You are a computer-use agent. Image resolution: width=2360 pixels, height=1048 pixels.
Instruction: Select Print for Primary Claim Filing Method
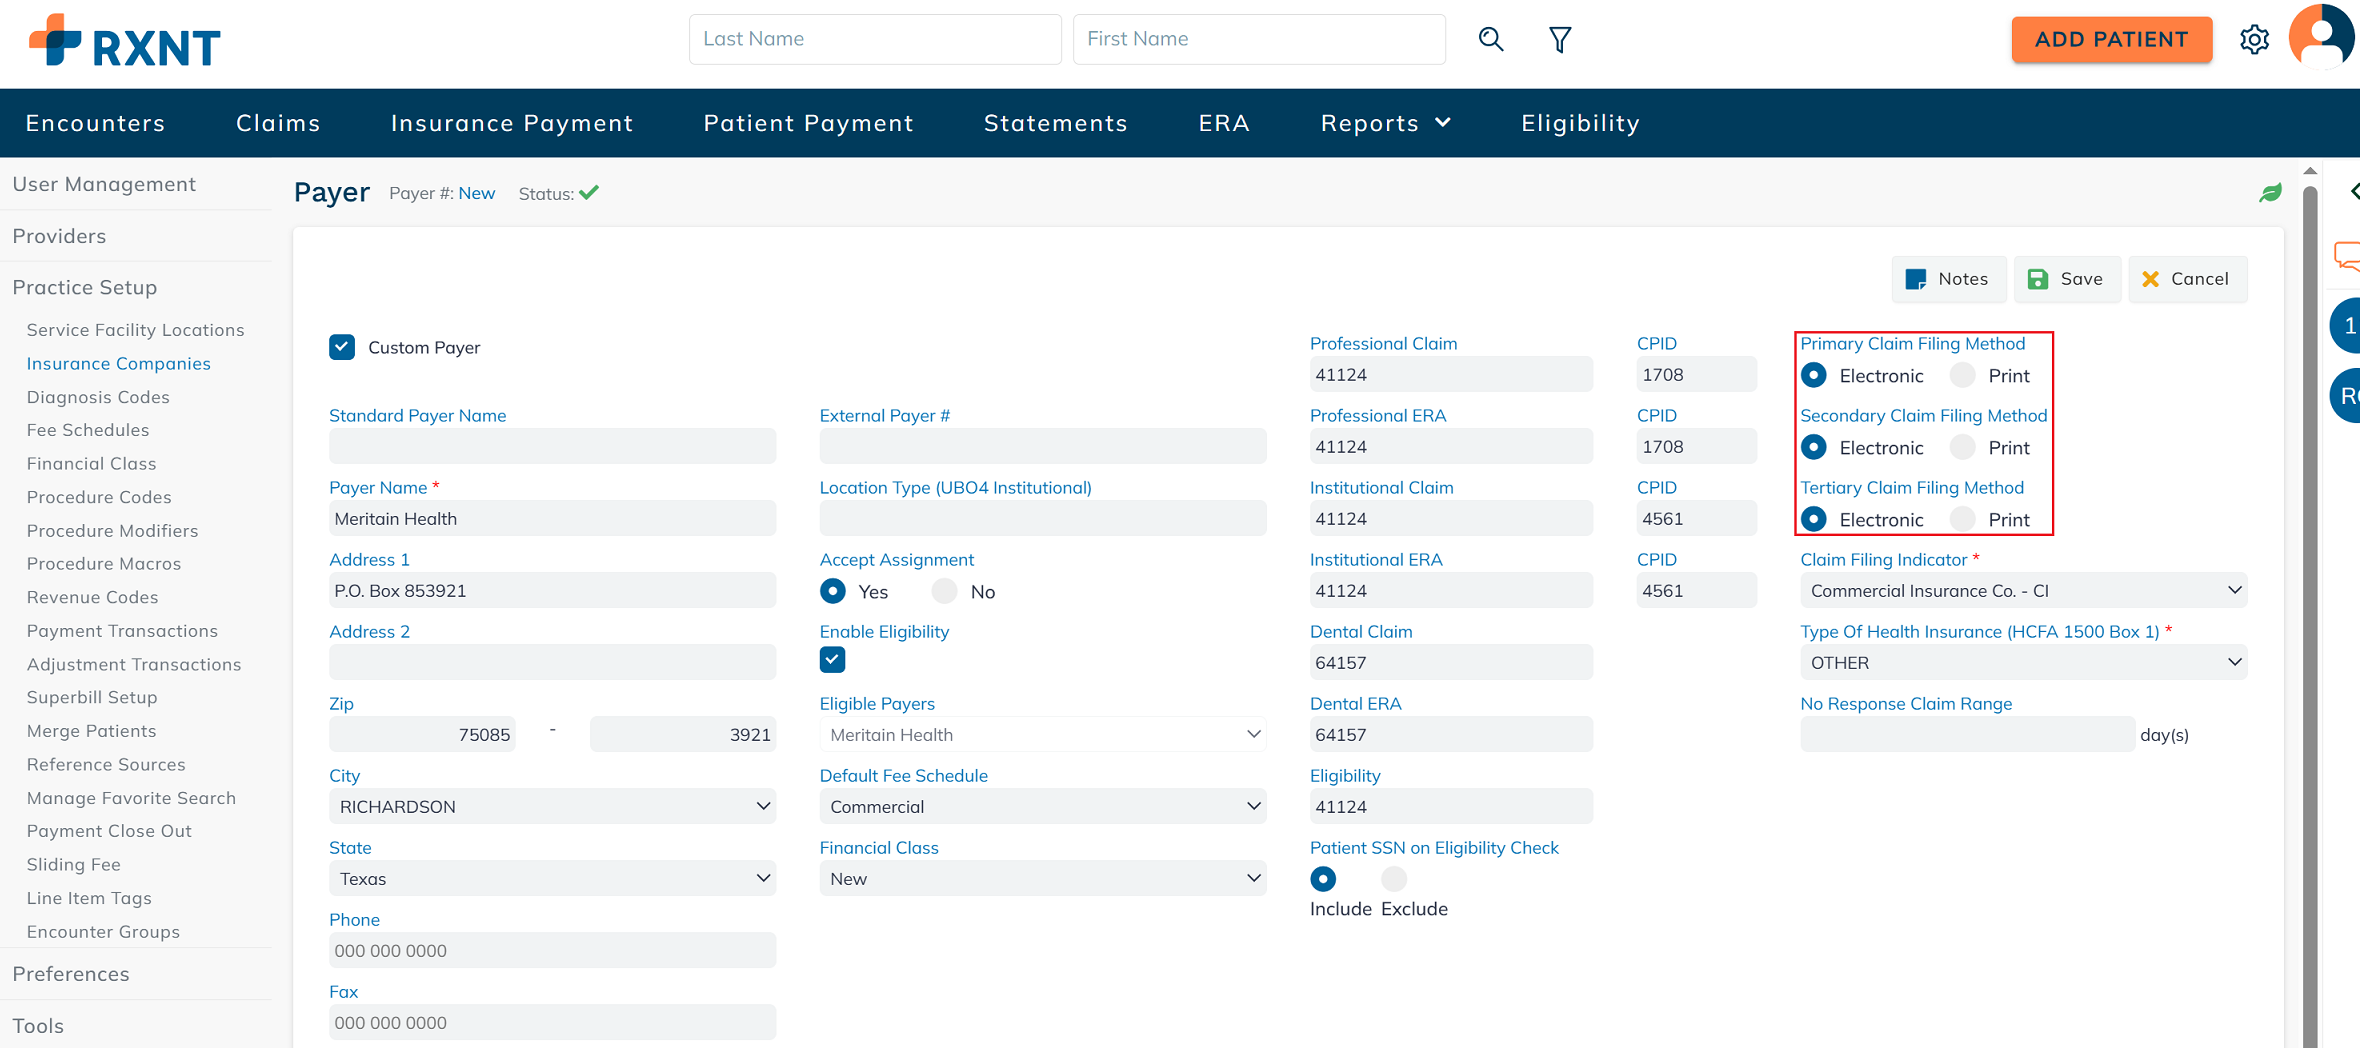point(1963,376)
